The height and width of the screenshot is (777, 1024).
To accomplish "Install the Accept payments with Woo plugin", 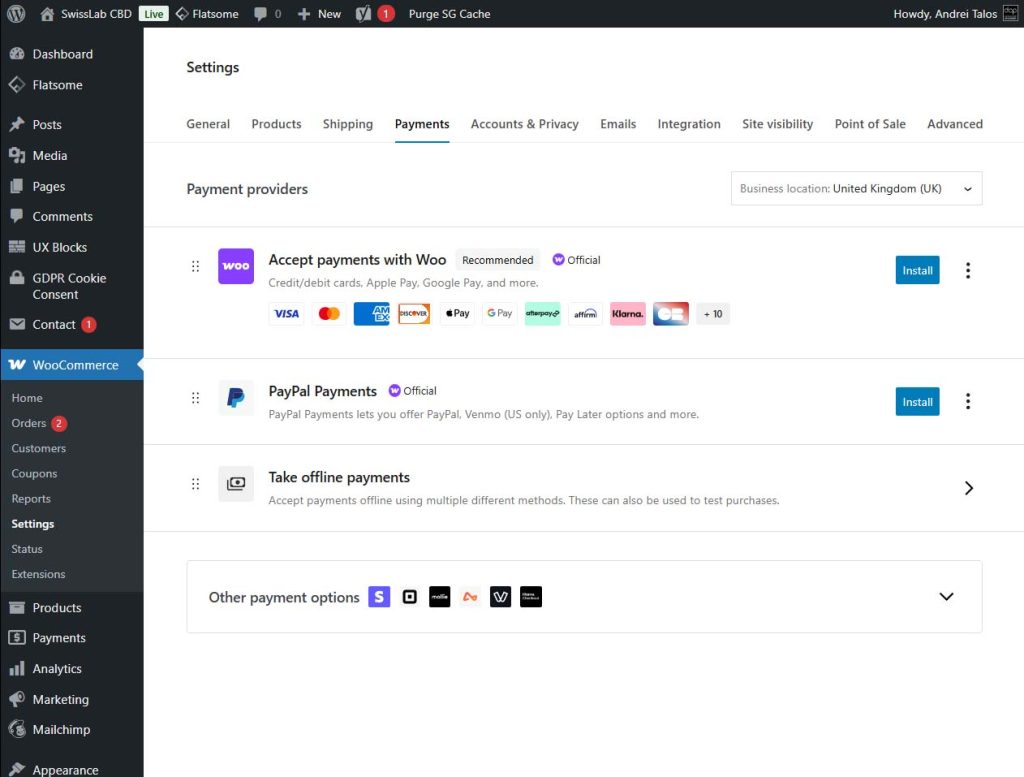I will click(x=917, y=270).
